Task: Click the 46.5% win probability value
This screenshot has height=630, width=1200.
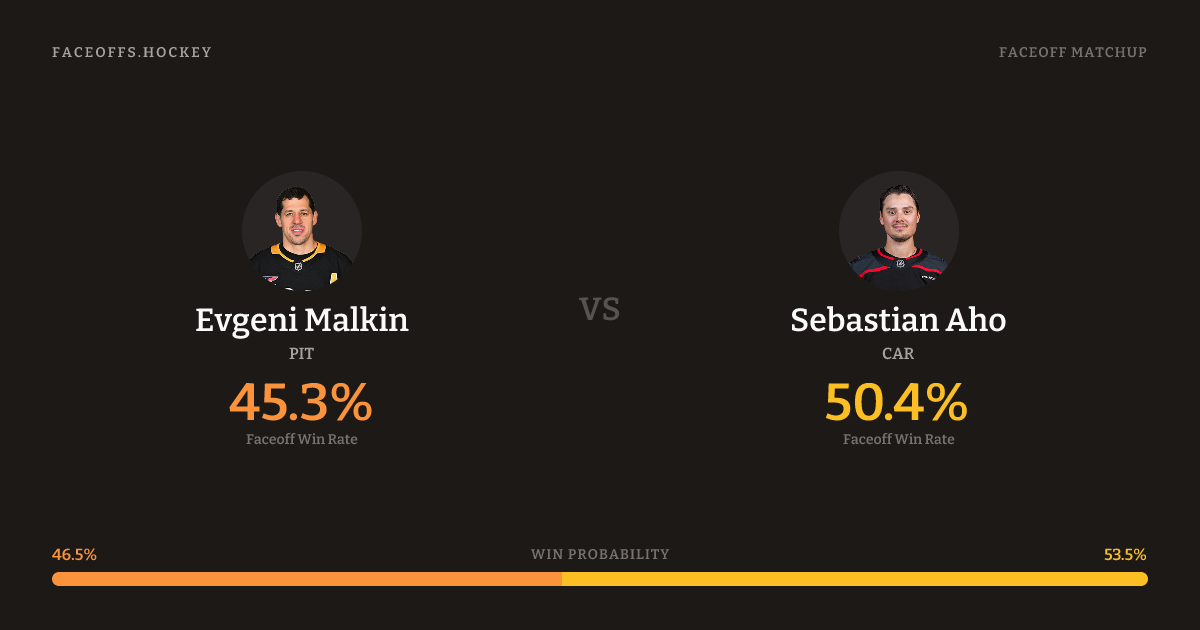Action: tap(75, 554)
